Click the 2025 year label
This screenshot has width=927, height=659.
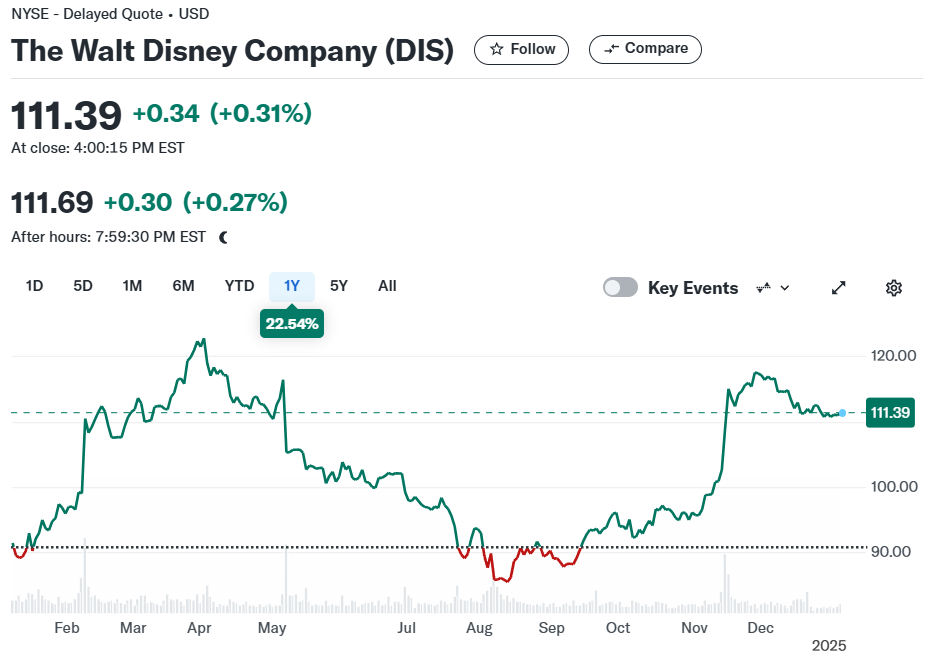(x=829, y=646)
